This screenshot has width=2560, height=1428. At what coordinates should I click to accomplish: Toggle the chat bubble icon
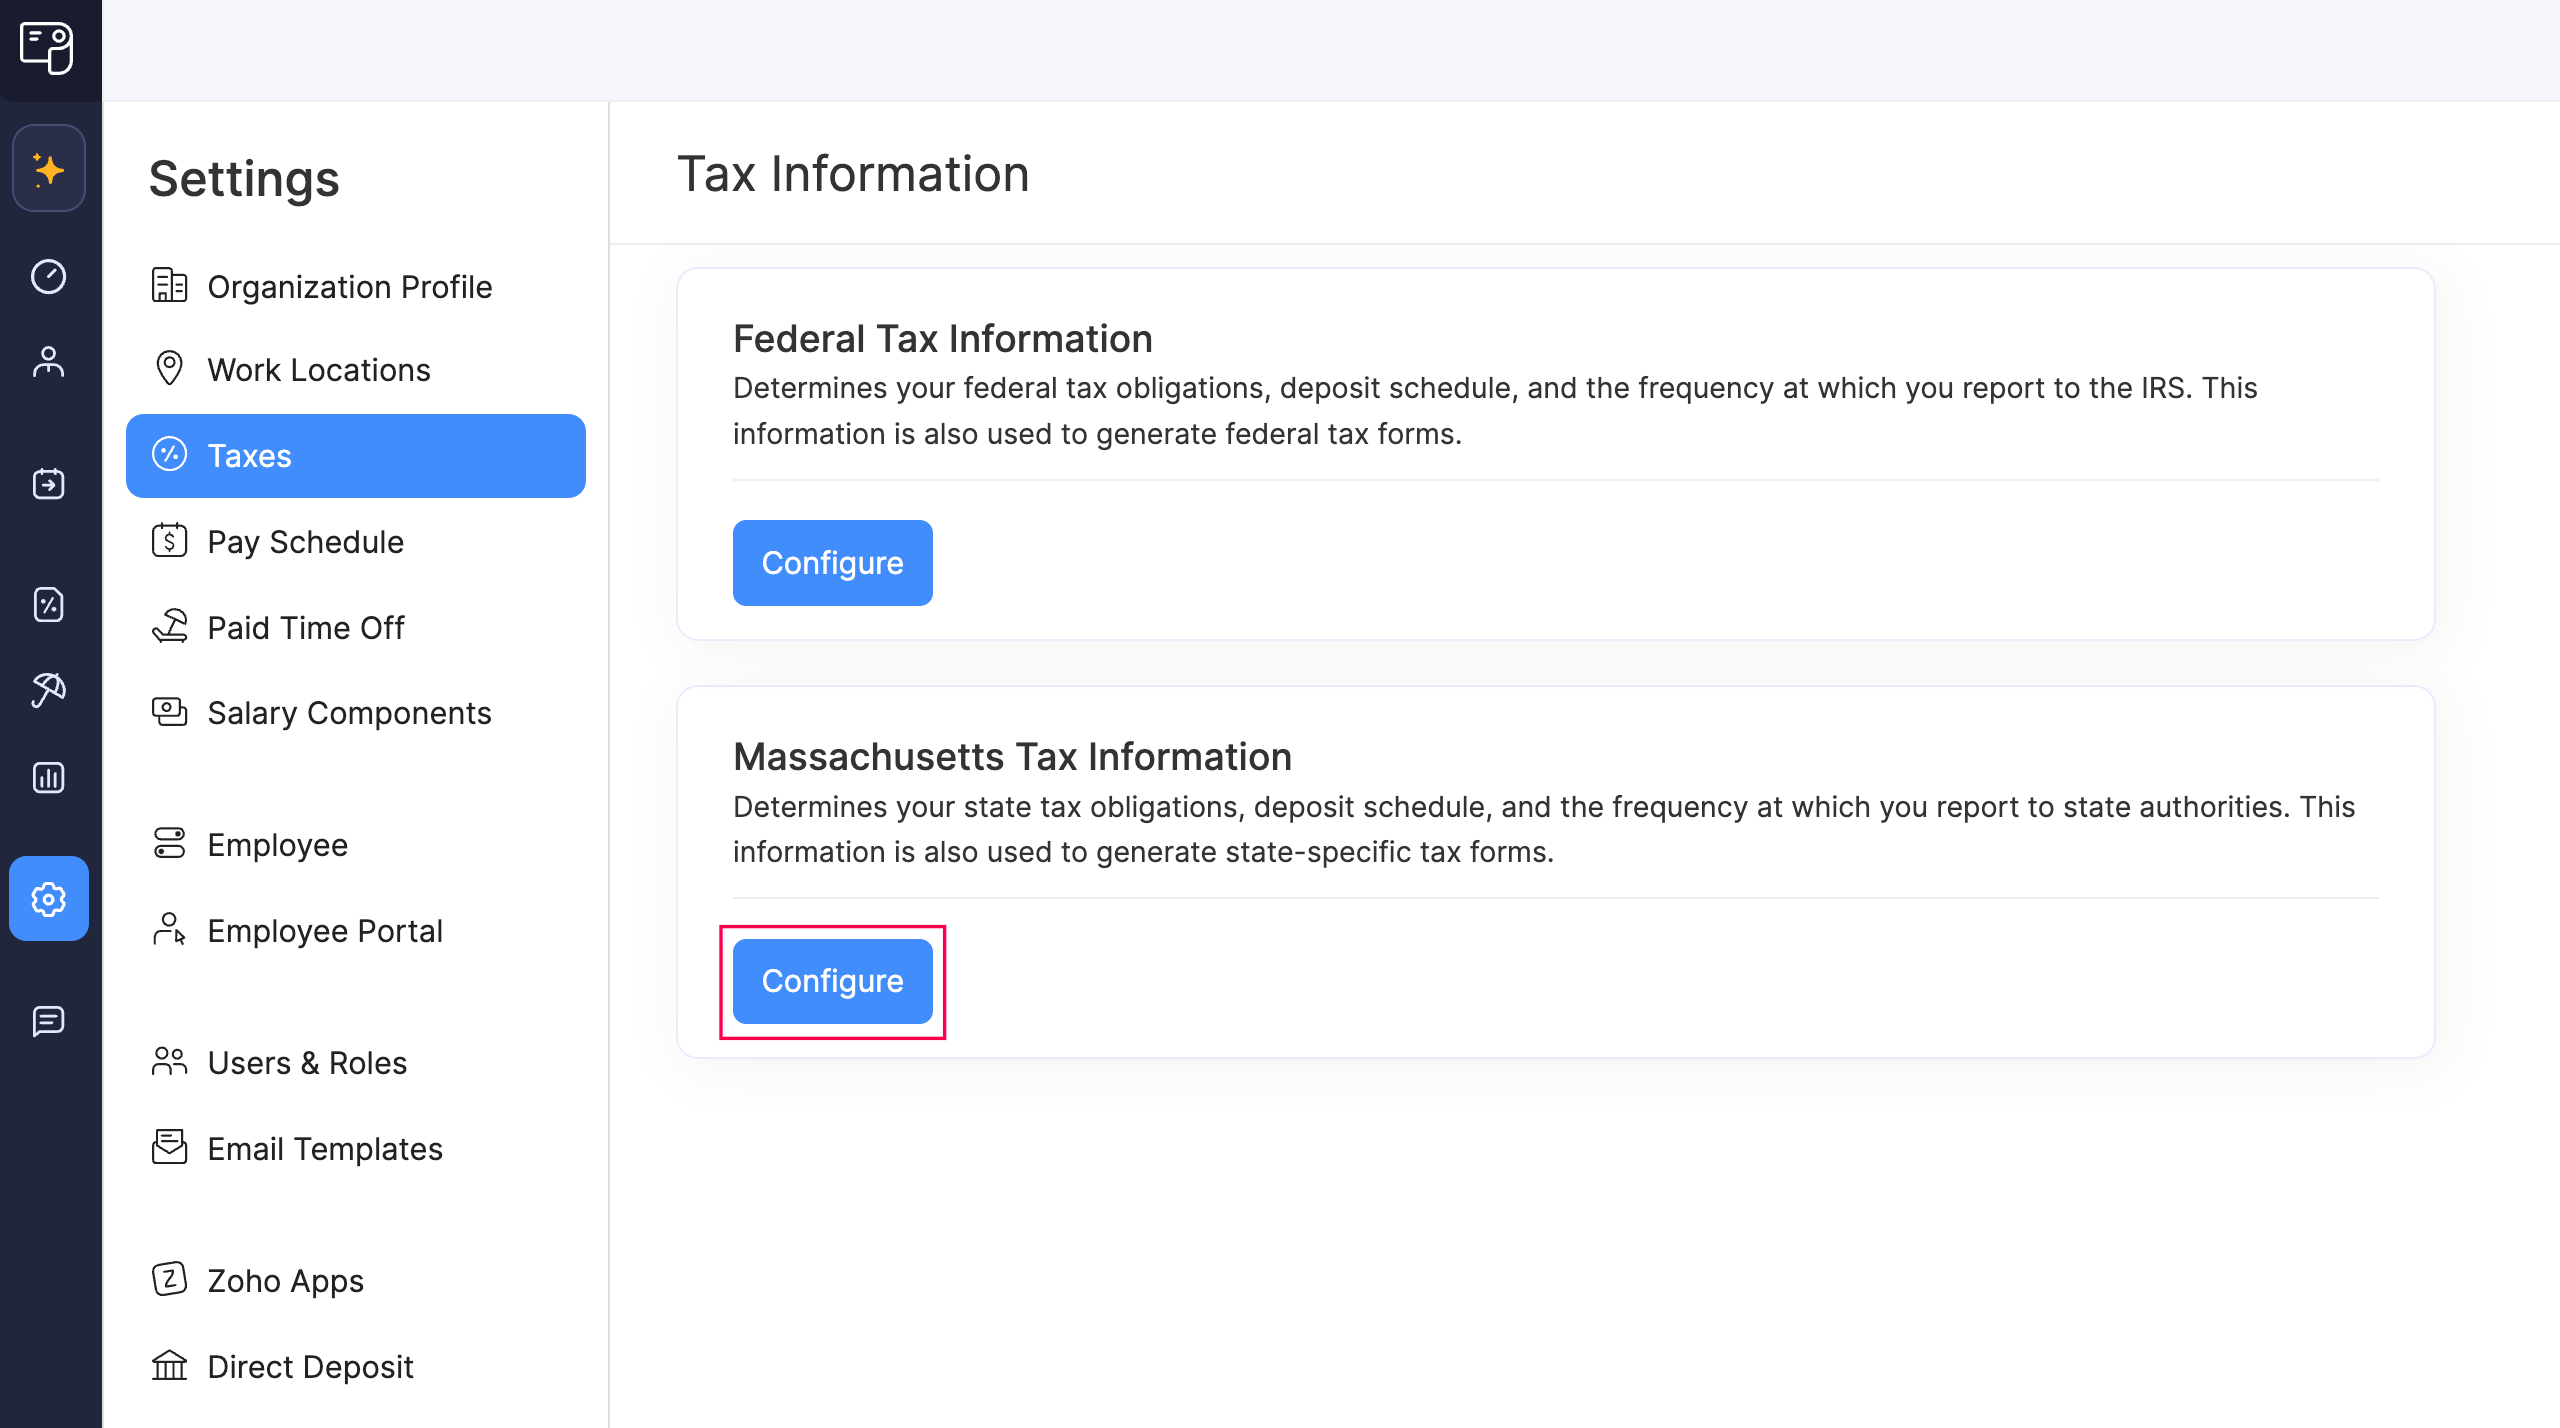[49, 1022]
